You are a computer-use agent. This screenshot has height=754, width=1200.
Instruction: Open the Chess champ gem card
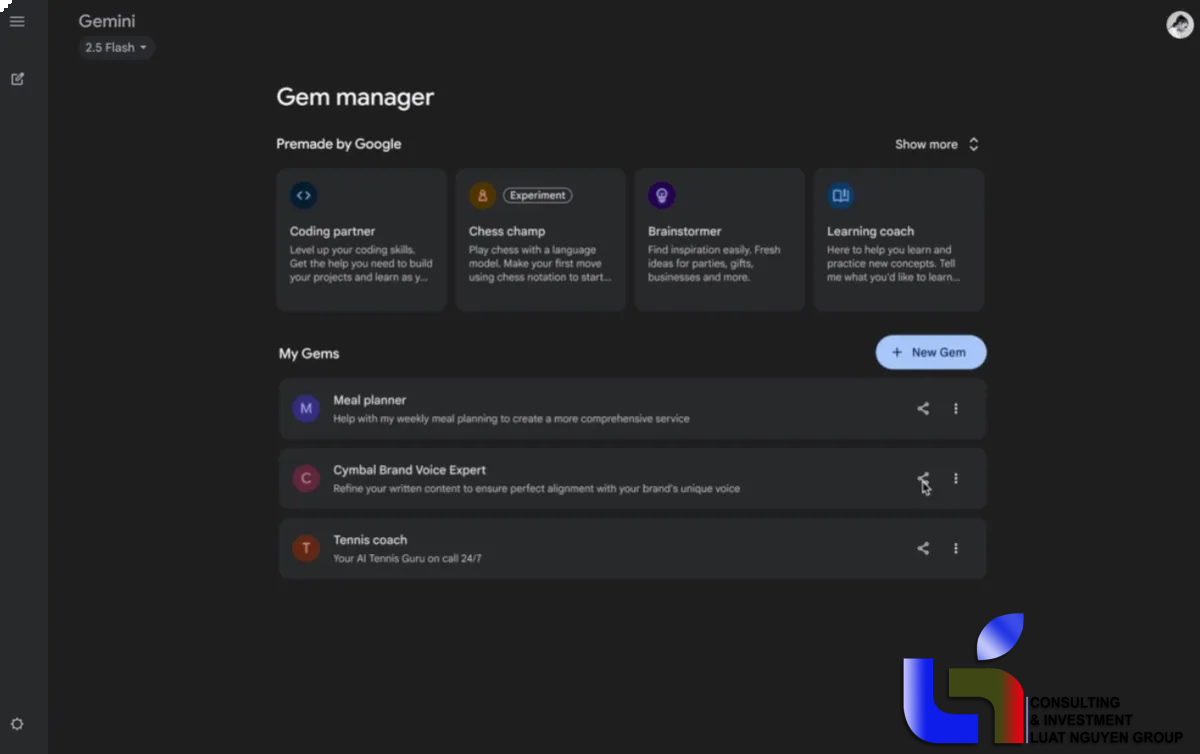pyautogui.click(x=540, y=240)
